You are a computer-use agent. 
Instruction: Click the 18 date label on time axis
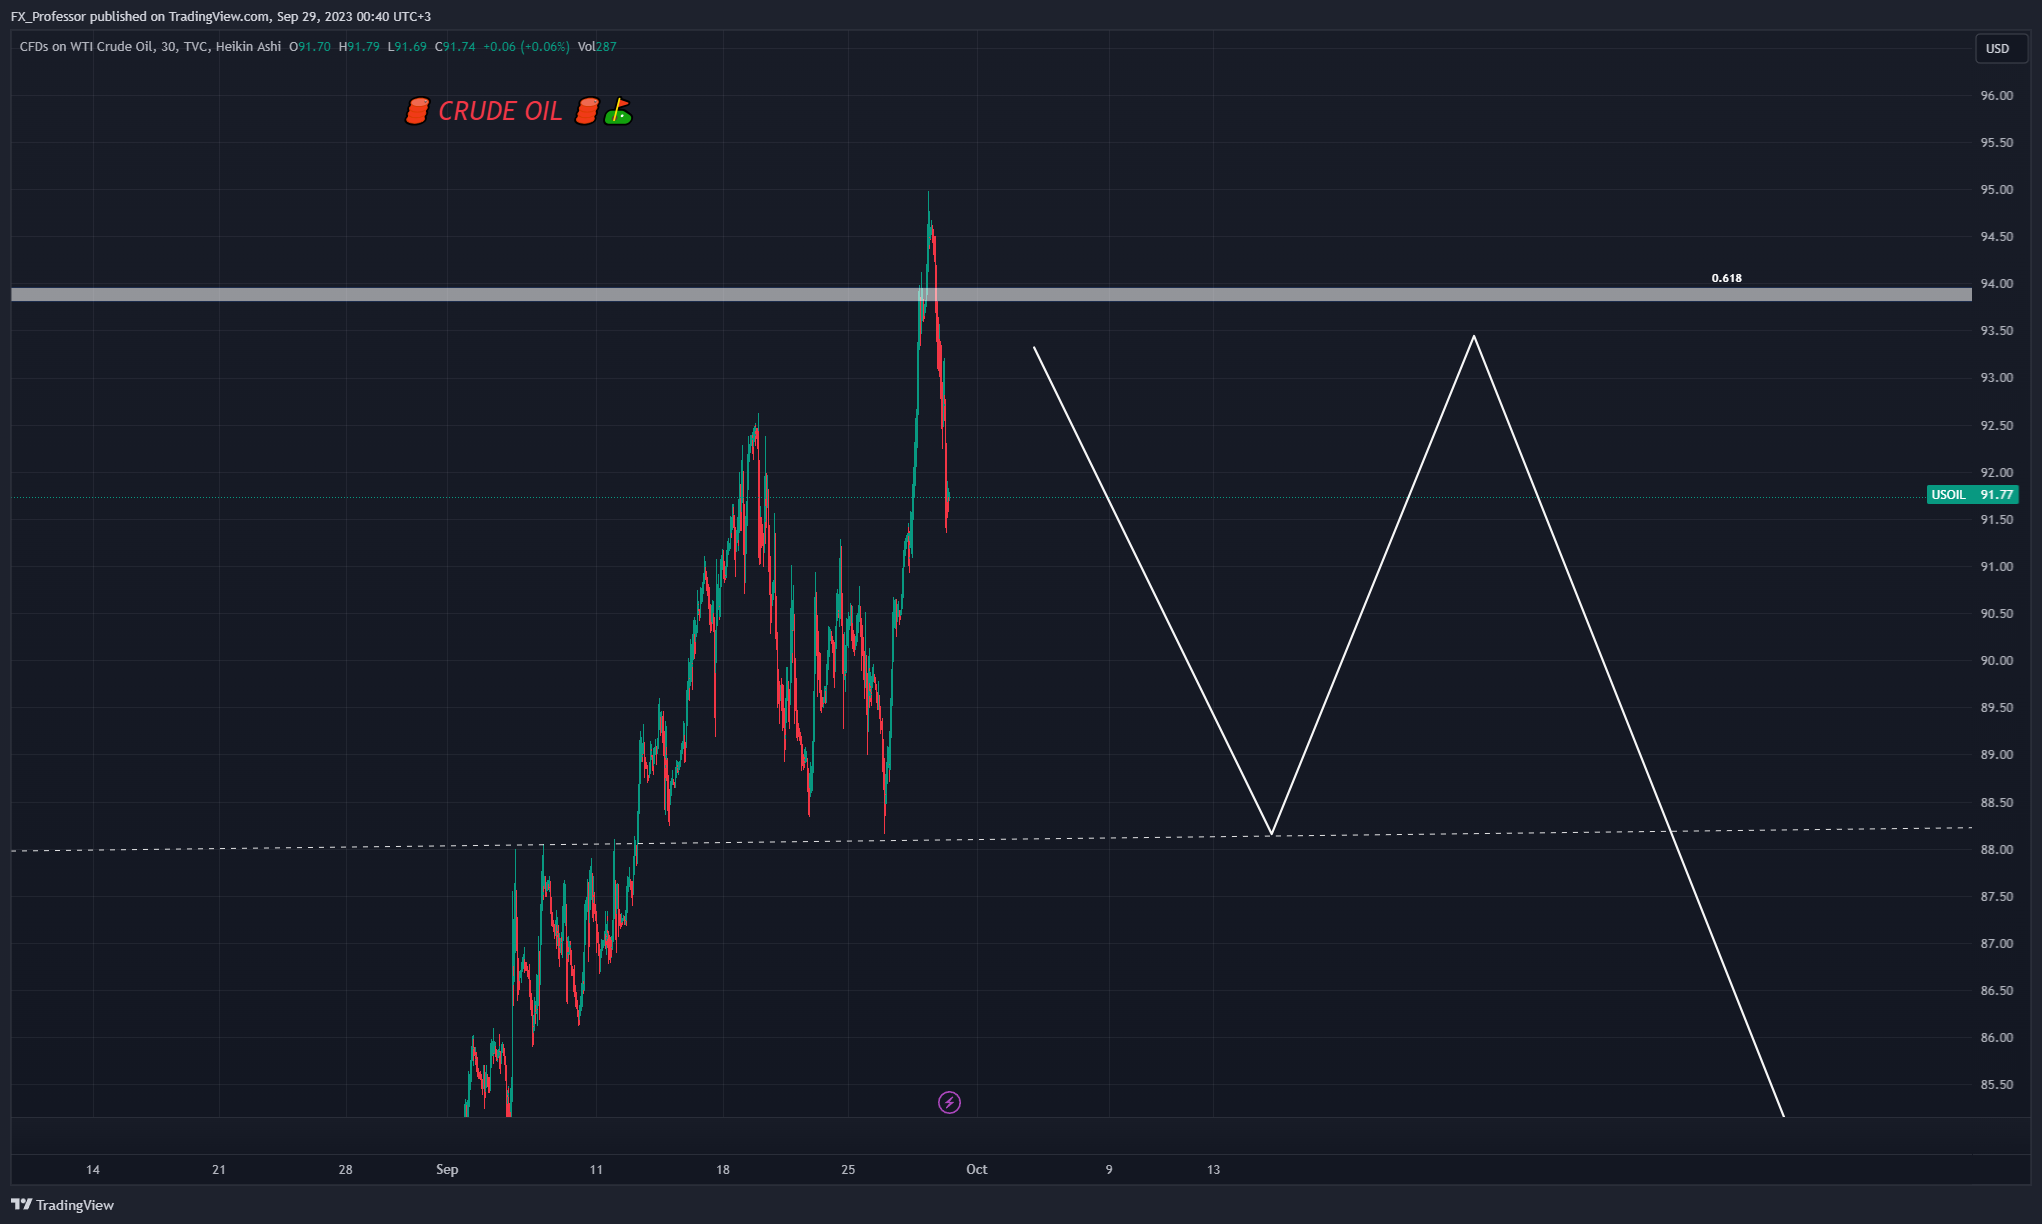pyautogui.click(x=723, y=1169)
